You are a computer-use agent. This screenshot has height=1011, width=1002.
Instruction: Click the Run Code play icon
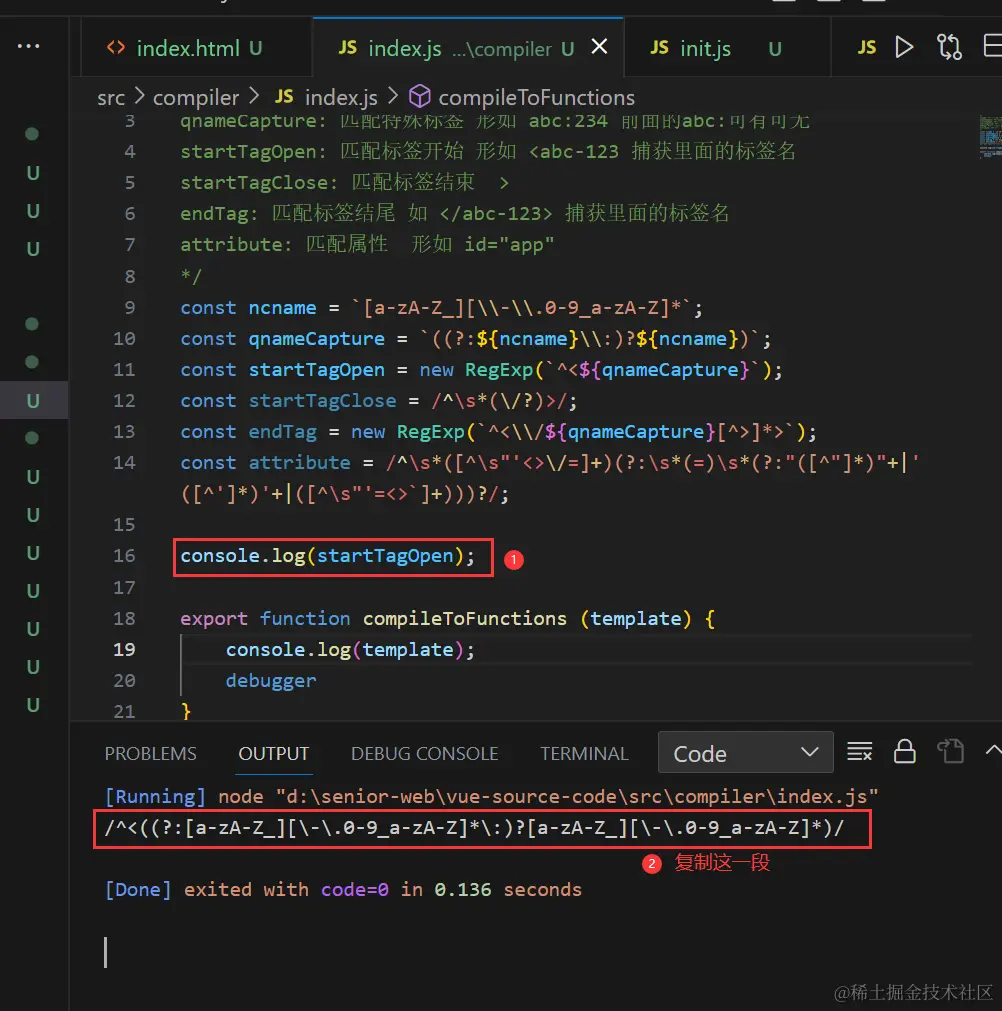pos(904,47)
